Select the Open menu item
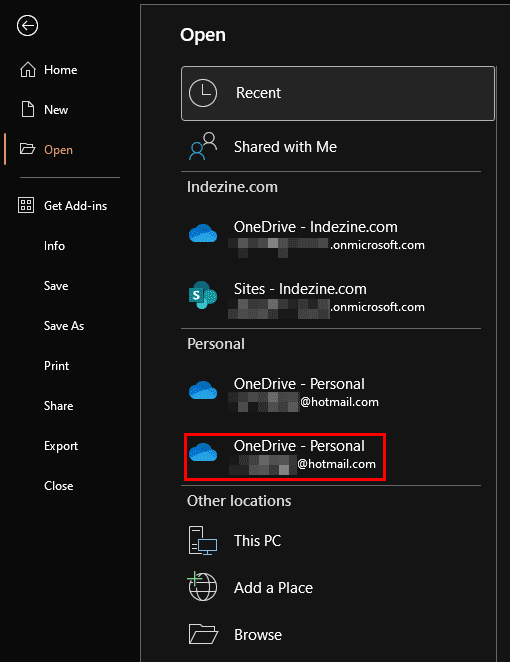Viewport: 510px width, 662px height. [x=58, y=150]
